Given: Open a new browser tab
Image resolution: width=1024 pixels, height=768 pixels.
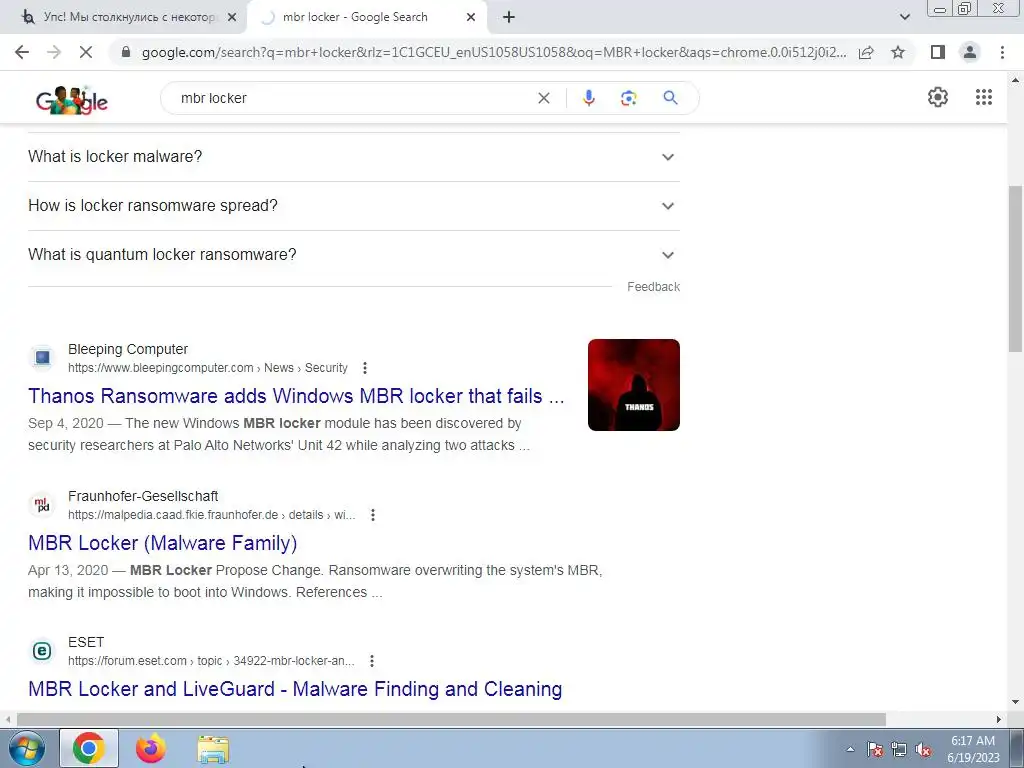Looking at the screenshot, I should (509, 17).
